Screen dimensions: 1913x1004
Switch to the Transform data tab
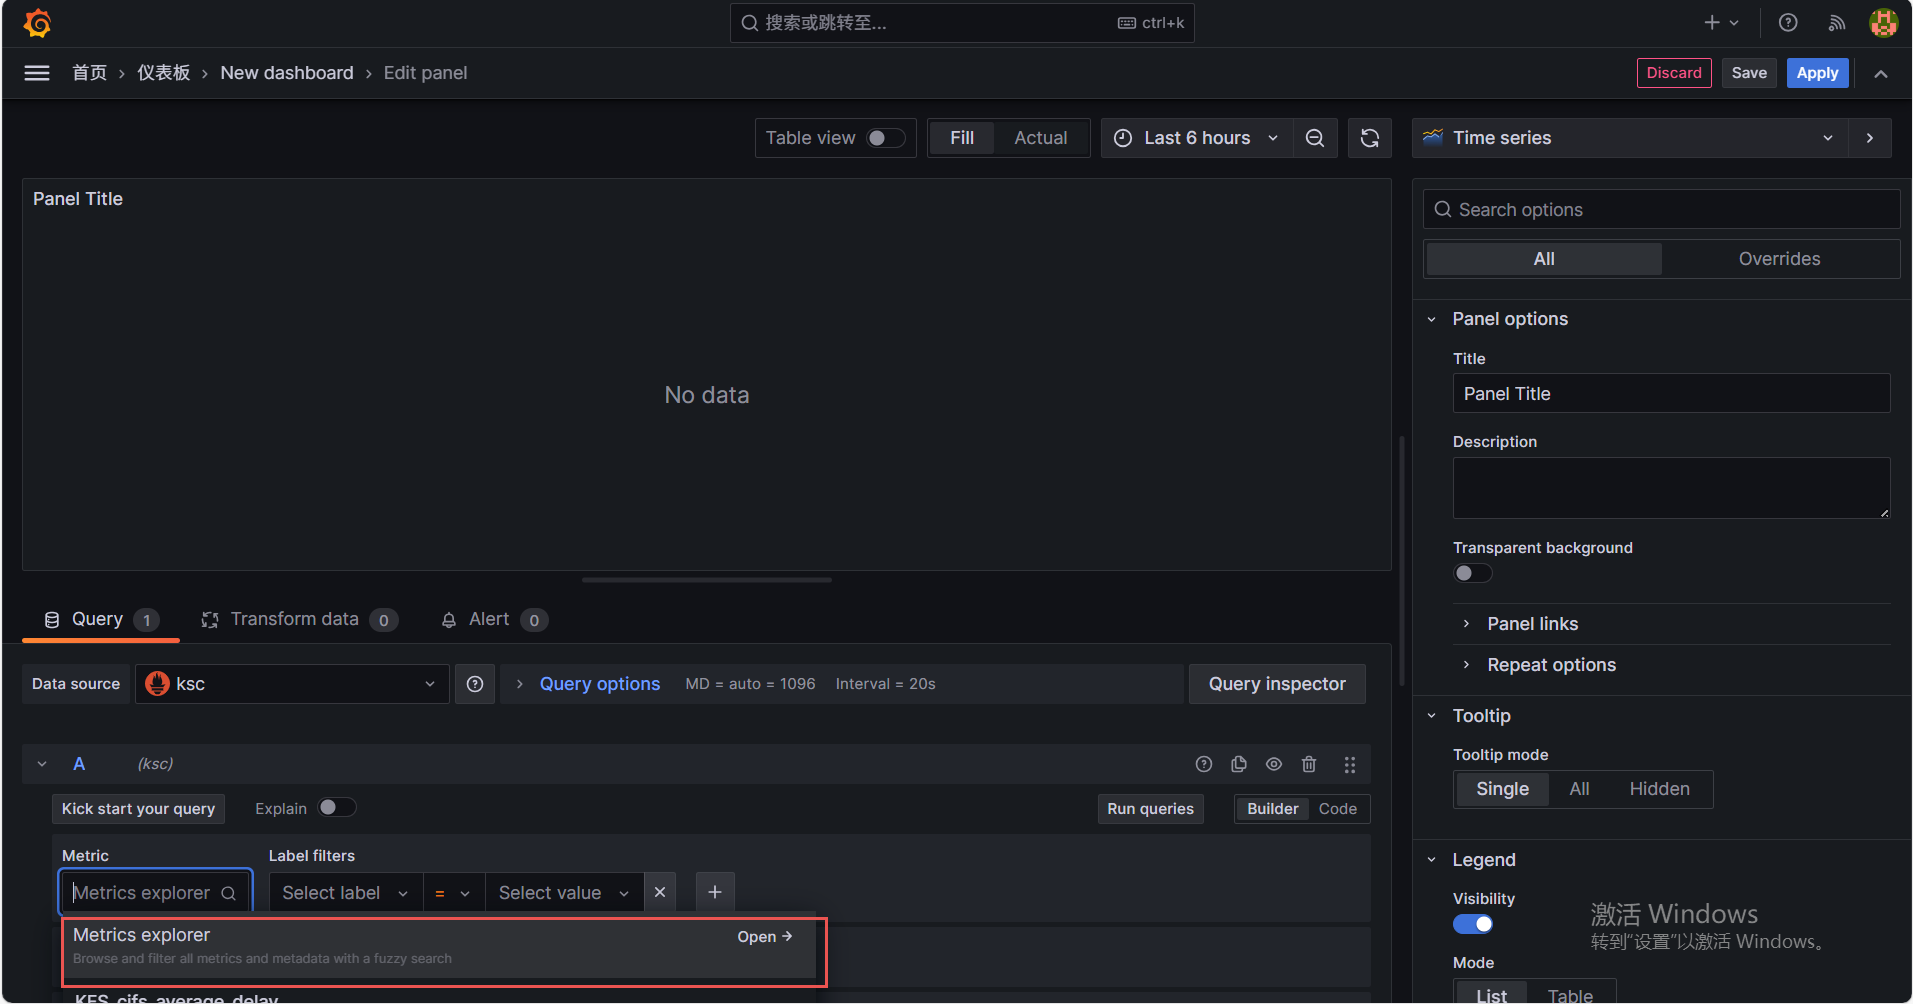point(295,620)
